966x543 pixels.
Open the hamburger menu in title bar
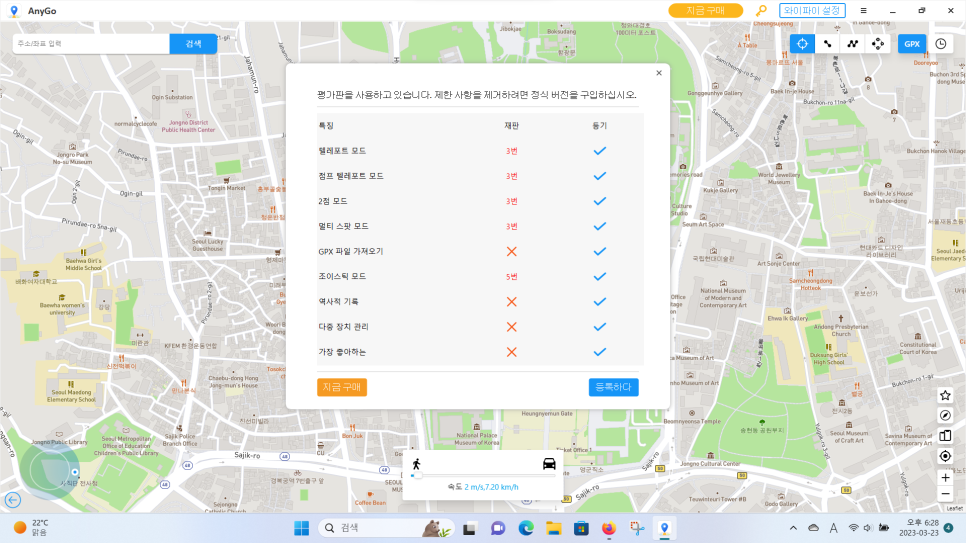pyautogui.click(x=863, y=10)
